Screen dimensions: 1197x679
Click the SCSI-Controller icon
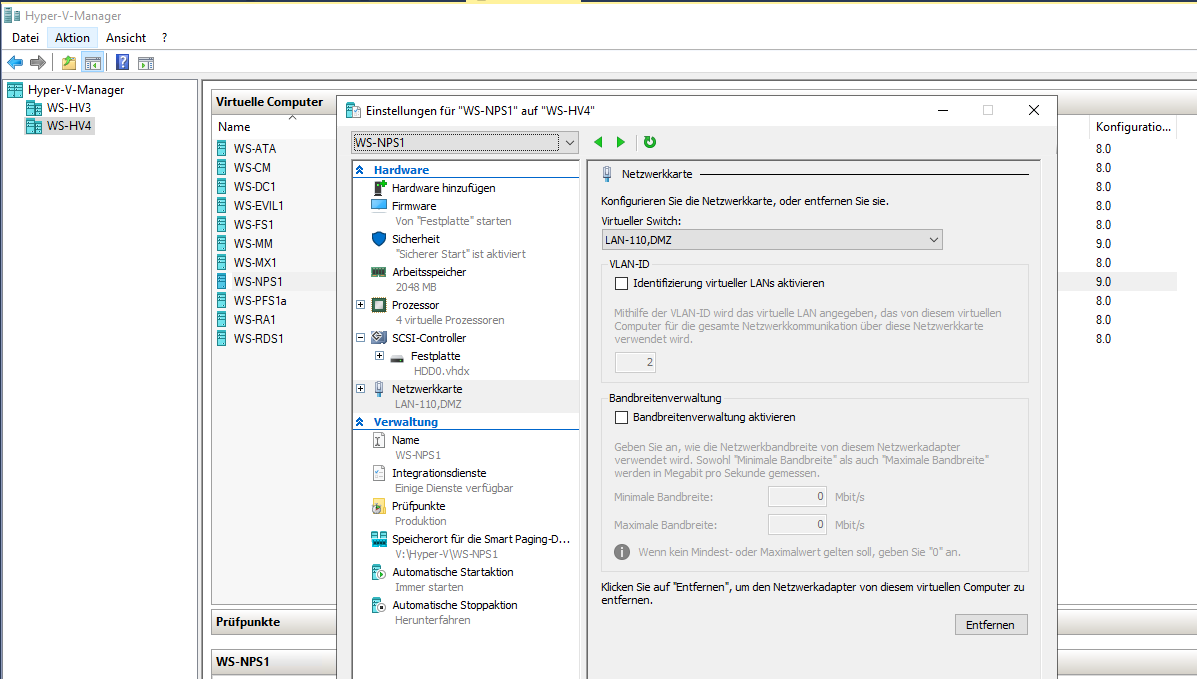pyautogui.click(x=379, y=338)
